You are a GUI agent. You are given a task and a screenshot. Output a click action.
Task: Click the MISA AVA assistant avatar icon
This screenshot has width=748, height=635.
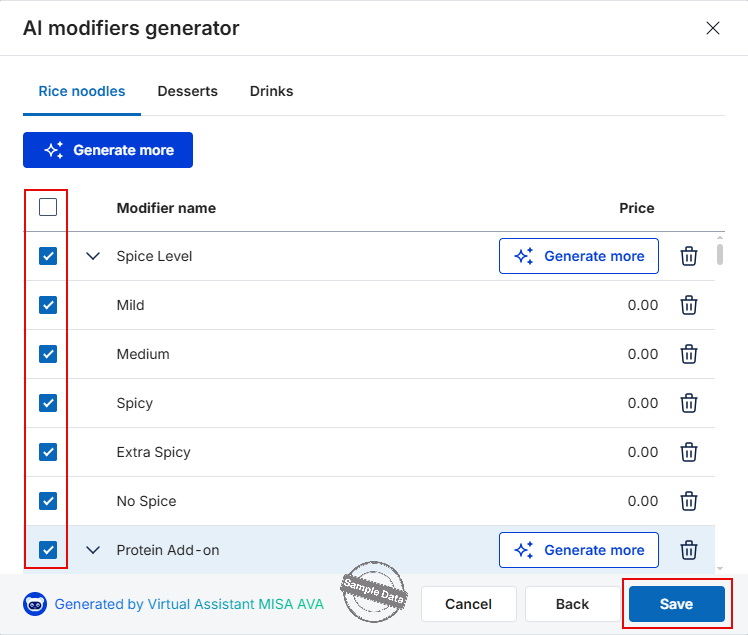35,604
